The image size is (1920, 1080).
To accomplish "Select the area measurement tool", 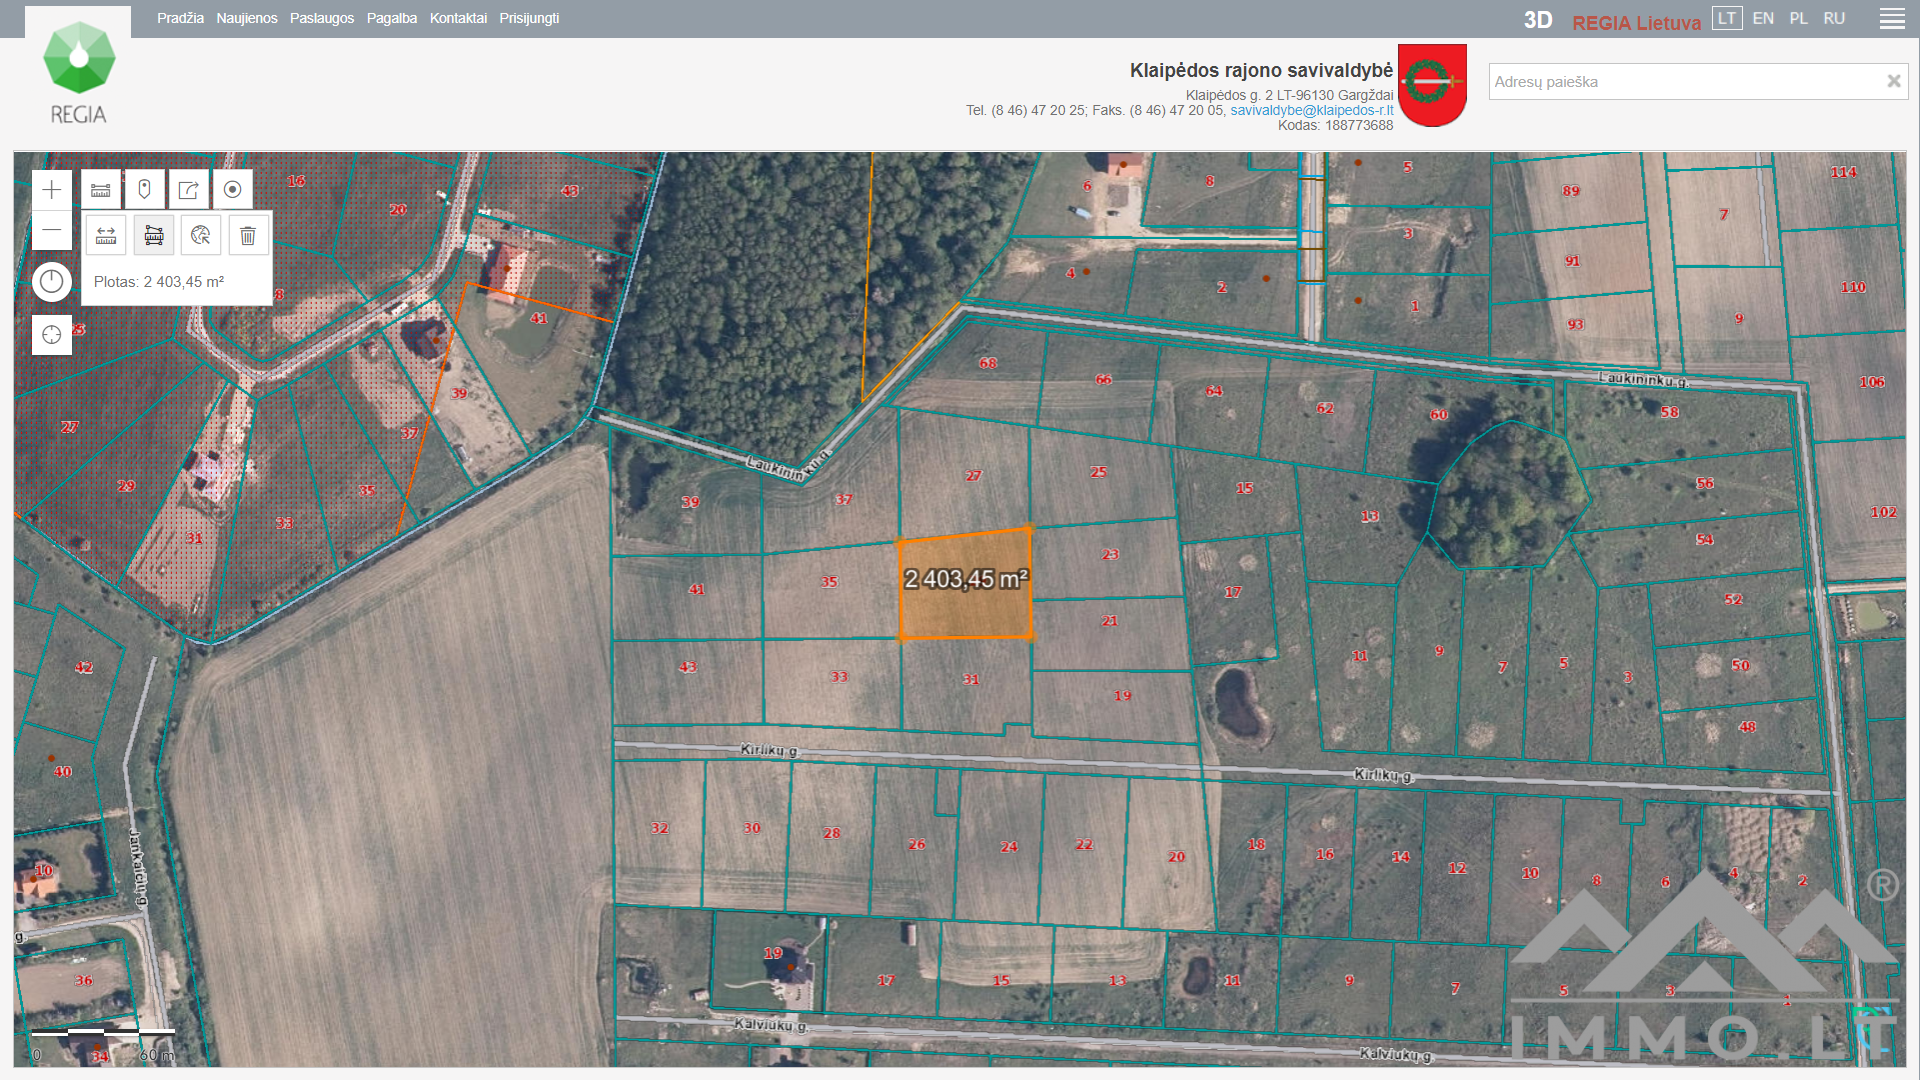I will tap(154, 235).
